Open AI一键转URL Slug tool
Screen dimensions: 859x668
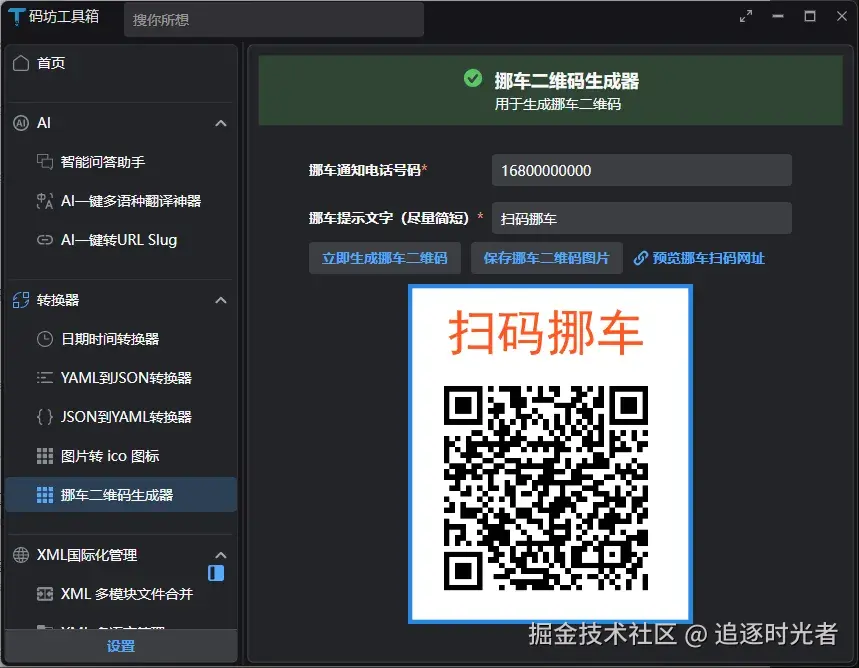pos(121,240)
